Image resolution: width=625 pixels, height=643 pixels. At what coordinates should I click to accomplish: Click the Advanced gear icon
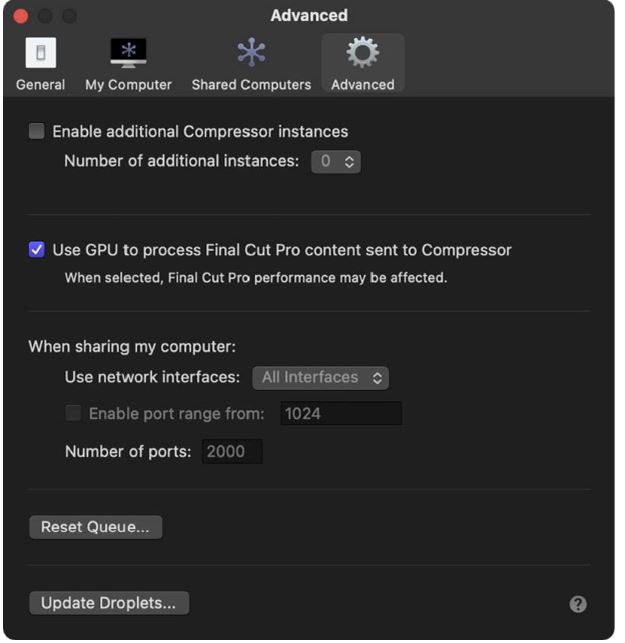[x=362, y=53]
